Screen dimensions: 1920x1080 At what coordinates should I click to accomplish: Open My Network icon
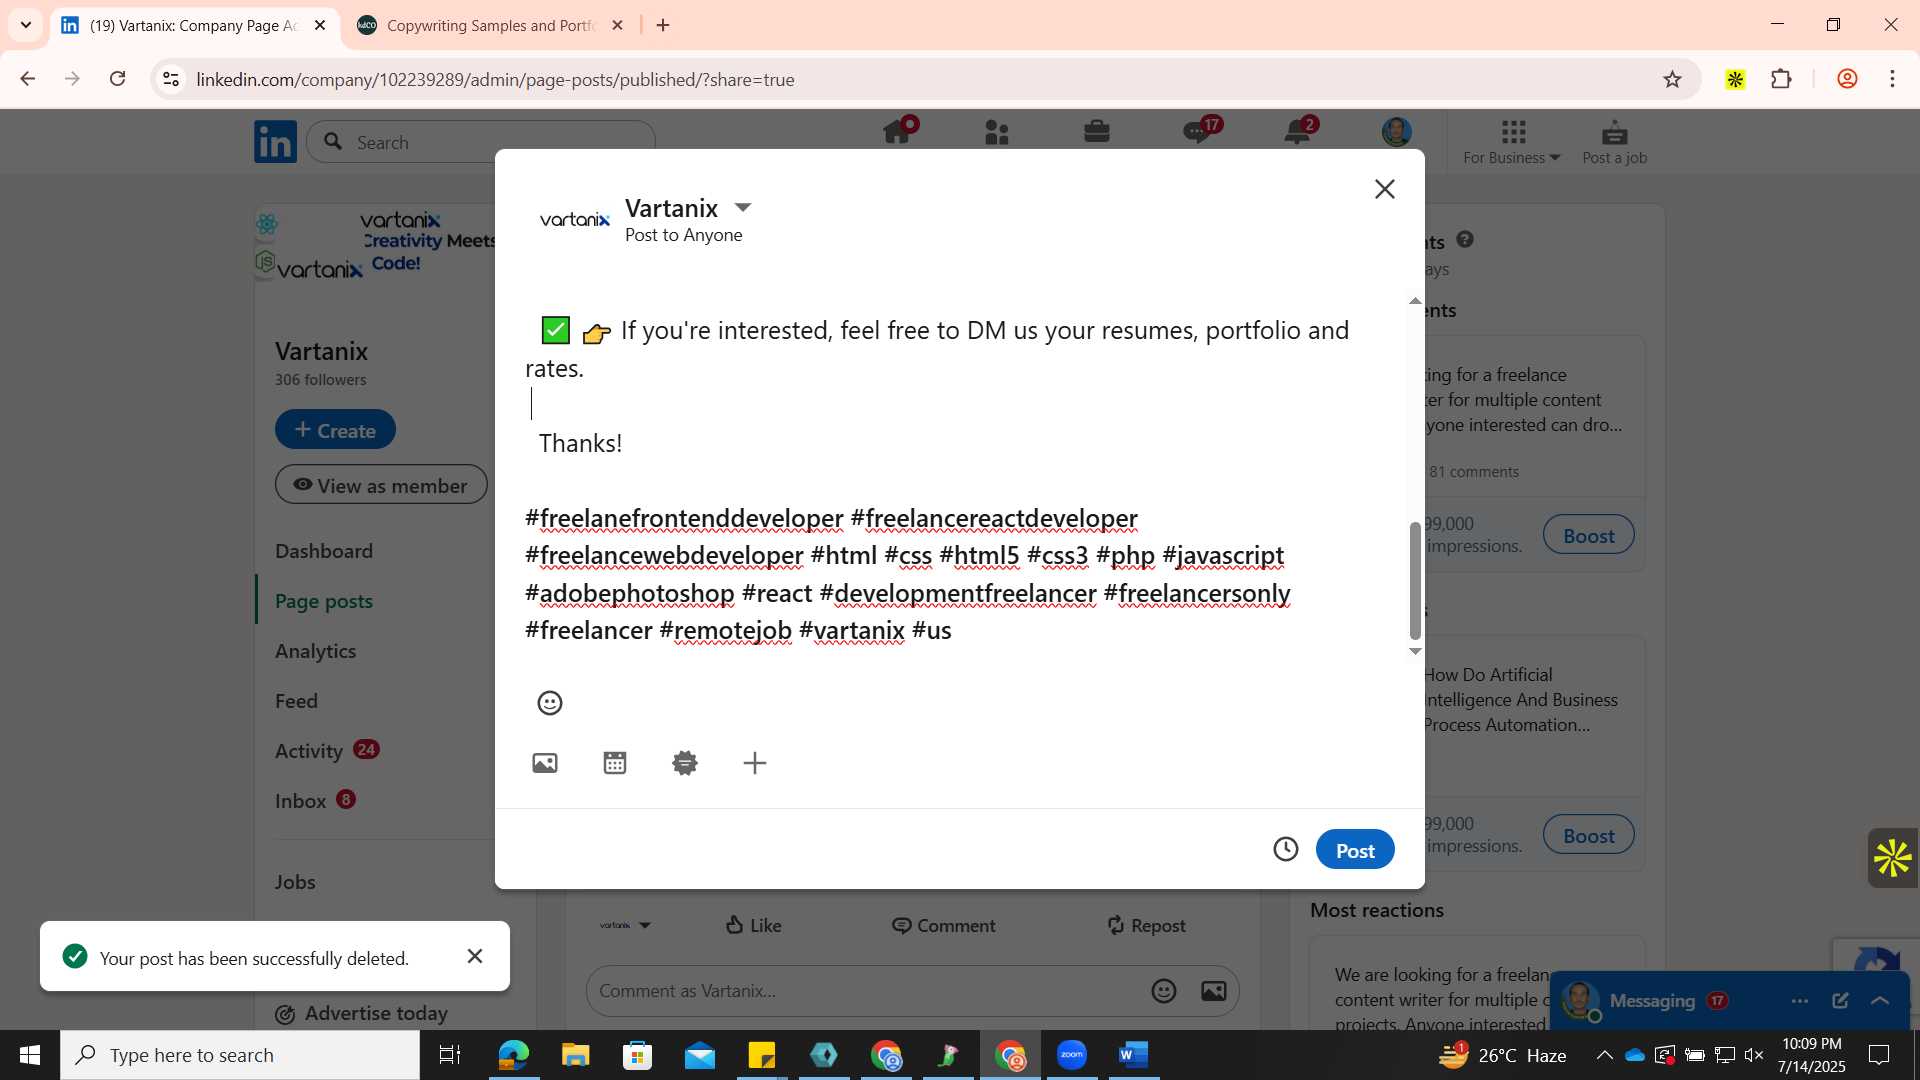(997, 132)
